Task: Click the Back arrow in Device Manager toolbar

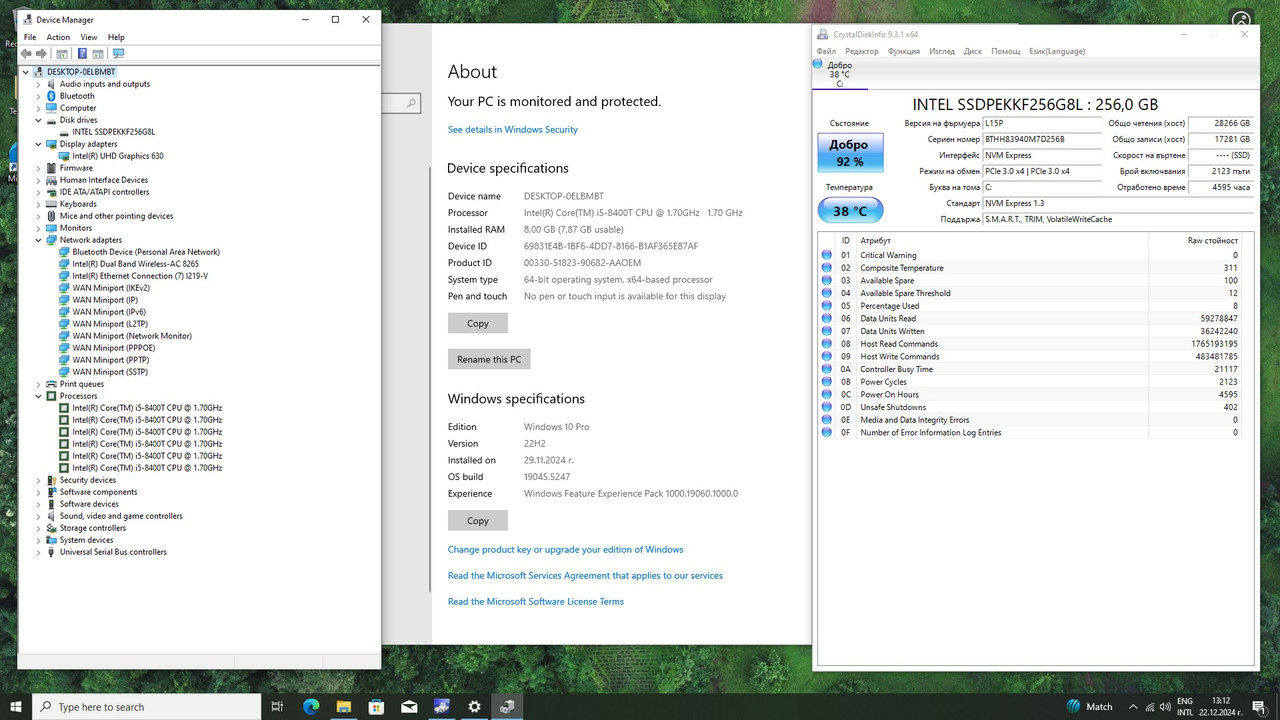Action: coord(26,53)
